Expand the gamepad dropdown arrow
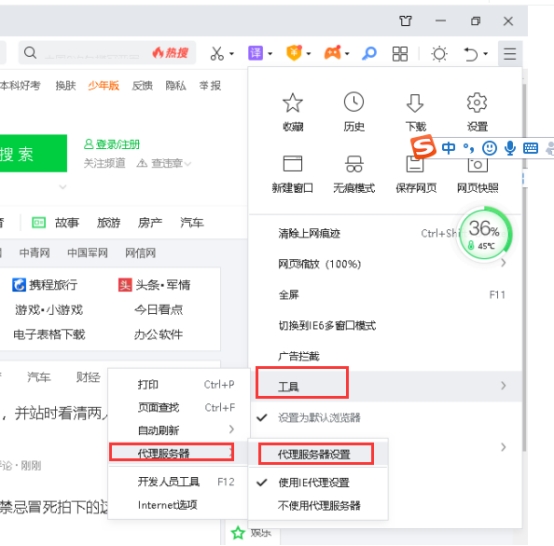This screenshot has width=554, height=546. point(347,54)
